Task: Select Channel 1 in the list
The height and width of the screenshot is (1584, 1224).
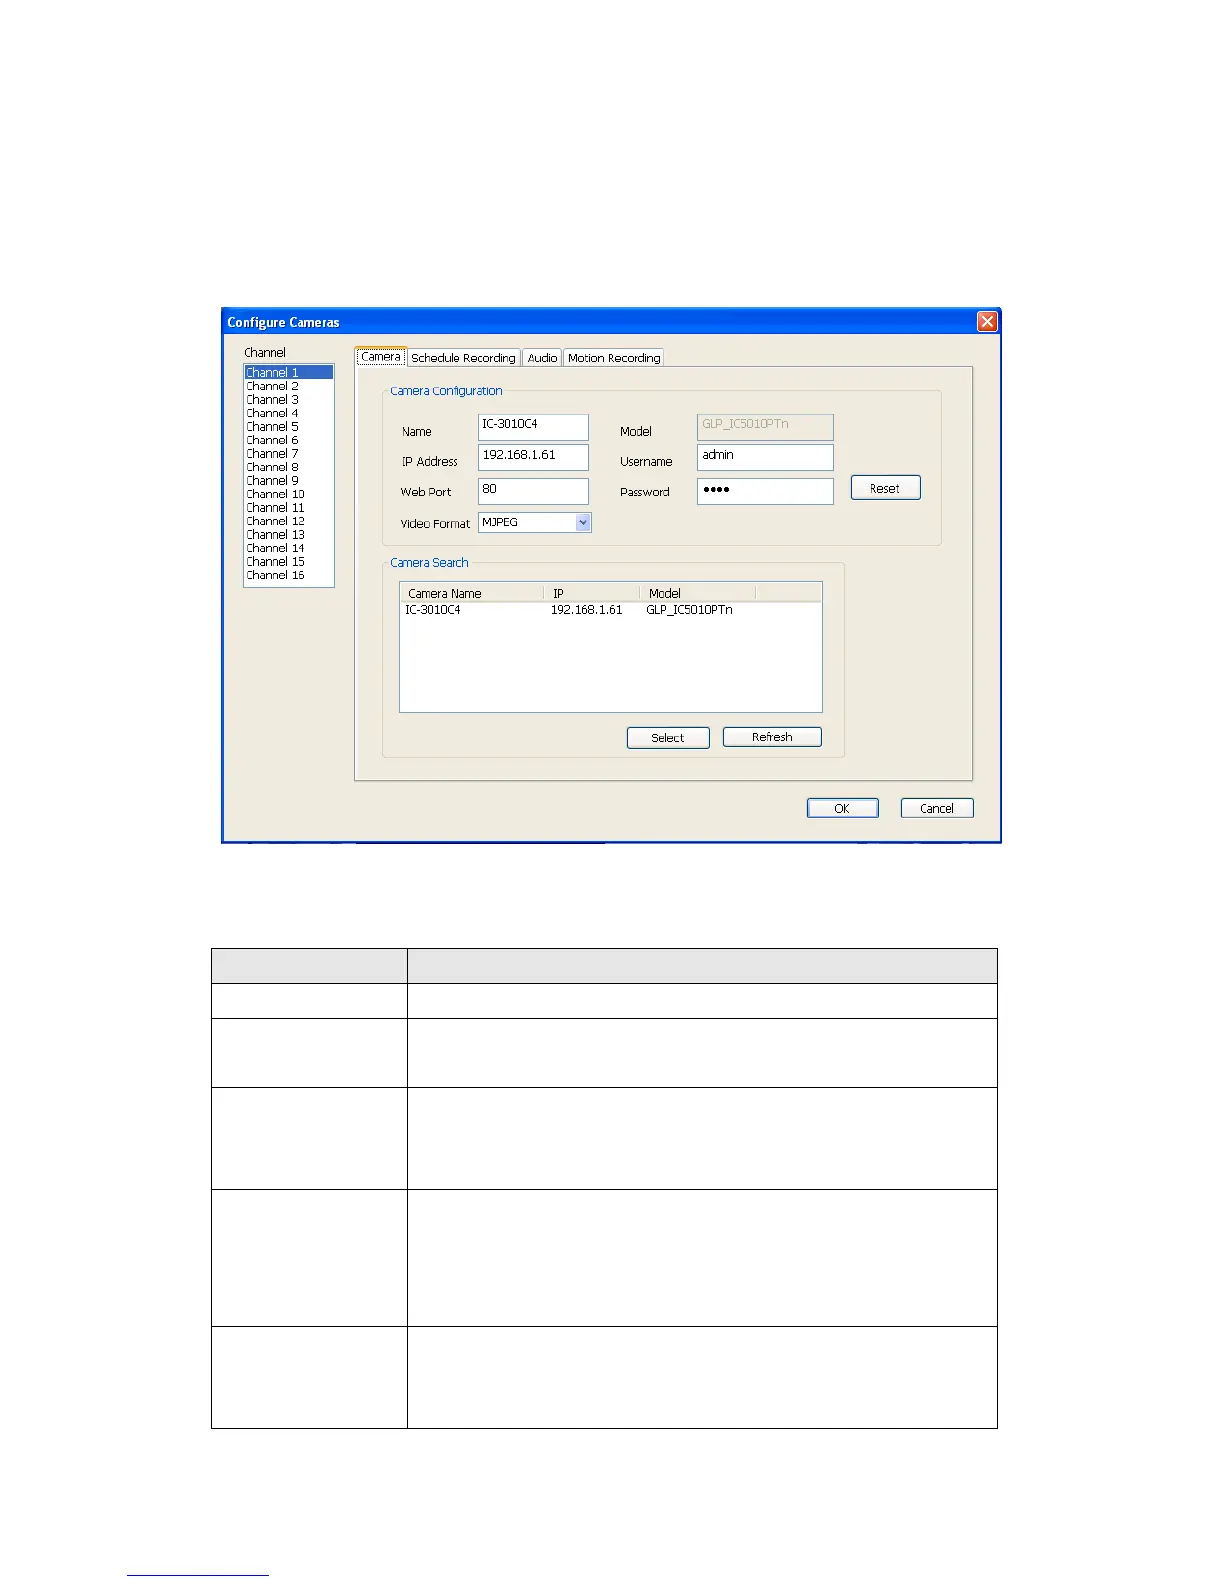Action: (x=289, y=372)
